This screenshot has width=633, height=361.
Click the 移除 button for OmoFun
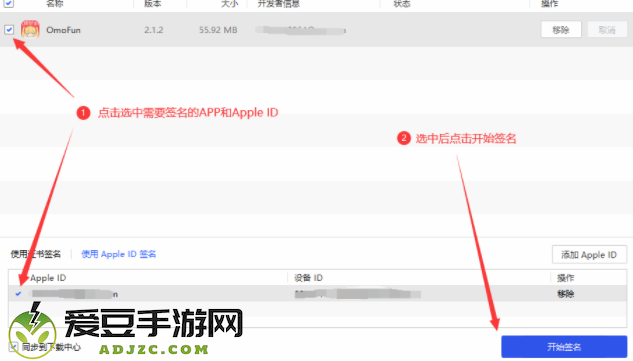click(561, 29)
